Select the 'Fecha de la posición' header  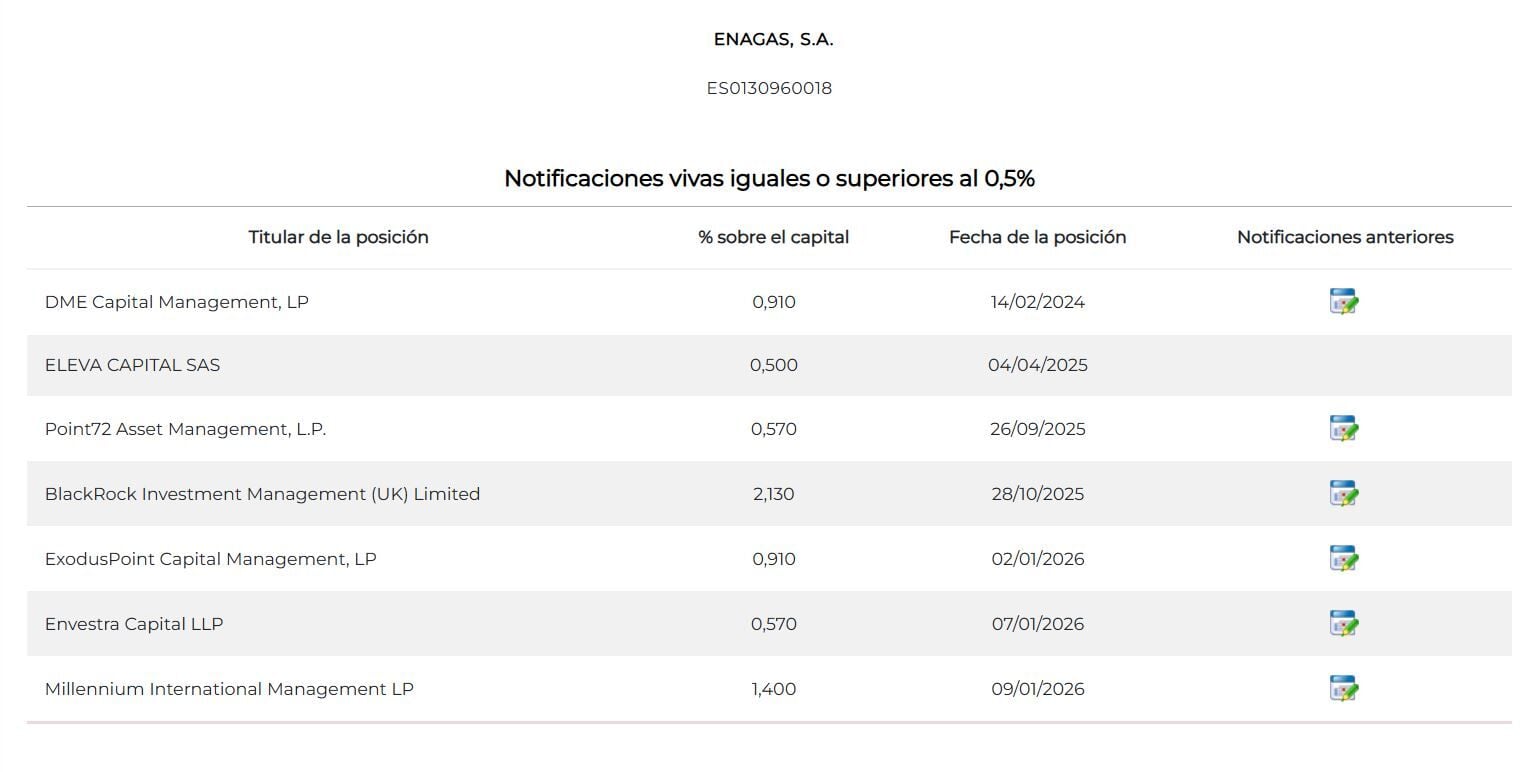1037,237
